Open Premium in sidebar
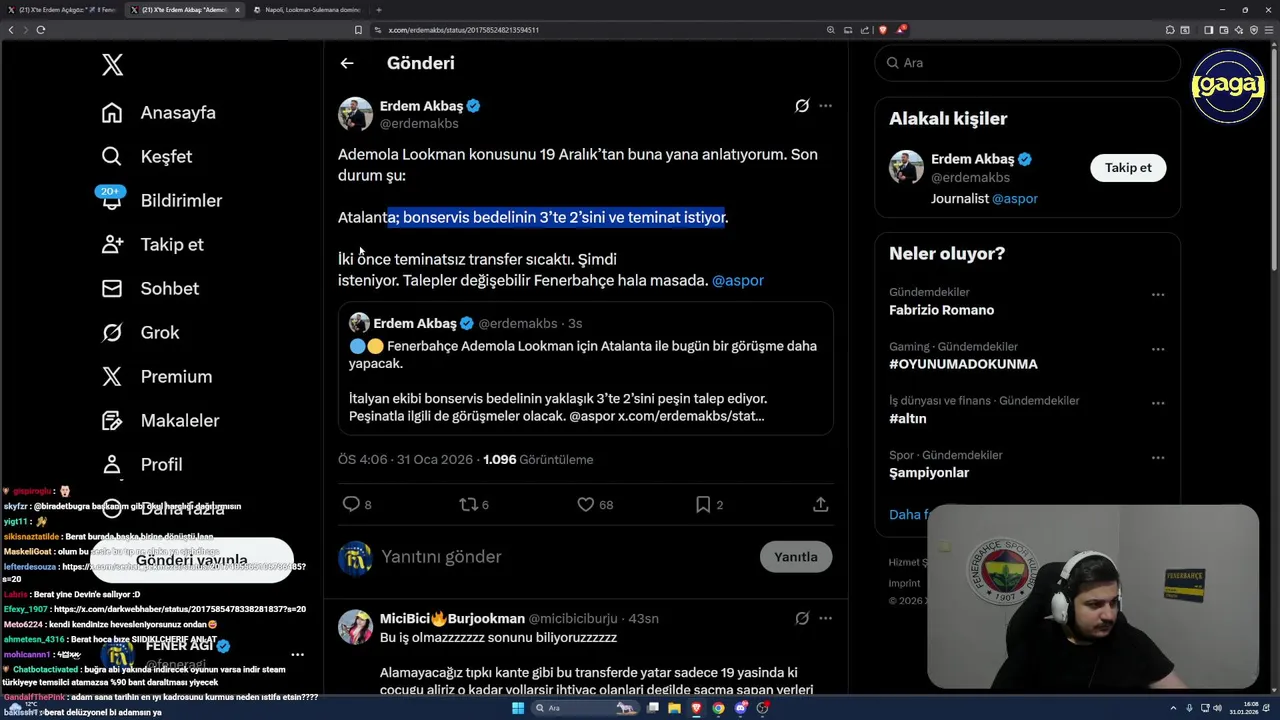This screenshot has height=720, width=1280. [157, 377]
